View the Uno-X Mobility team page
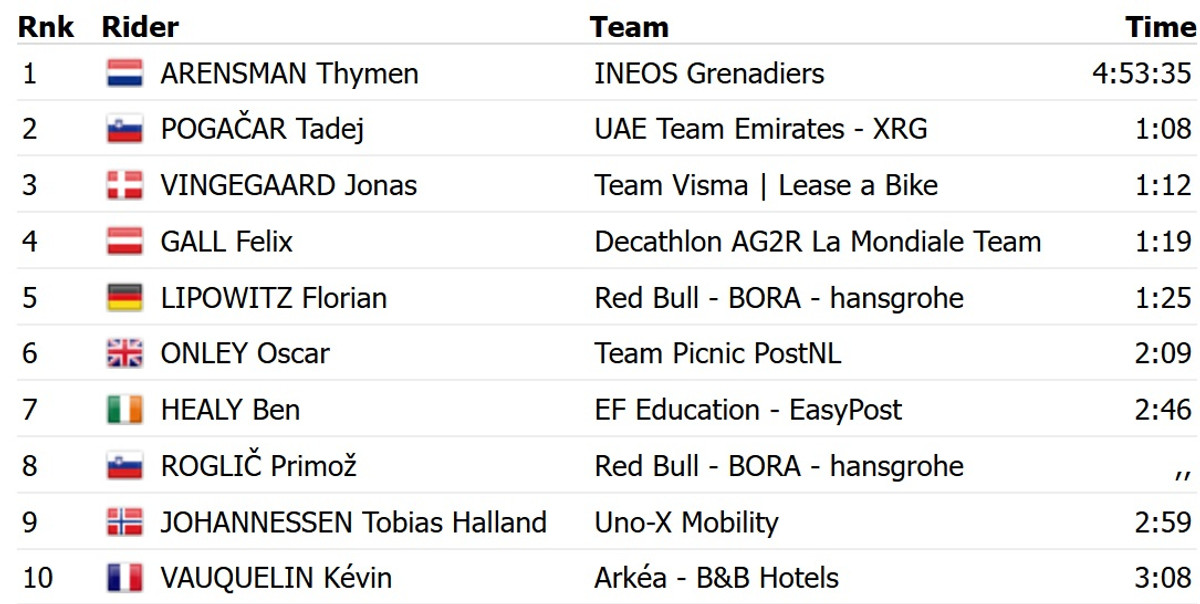The image size is (1200, 604). tap(686, 522)
